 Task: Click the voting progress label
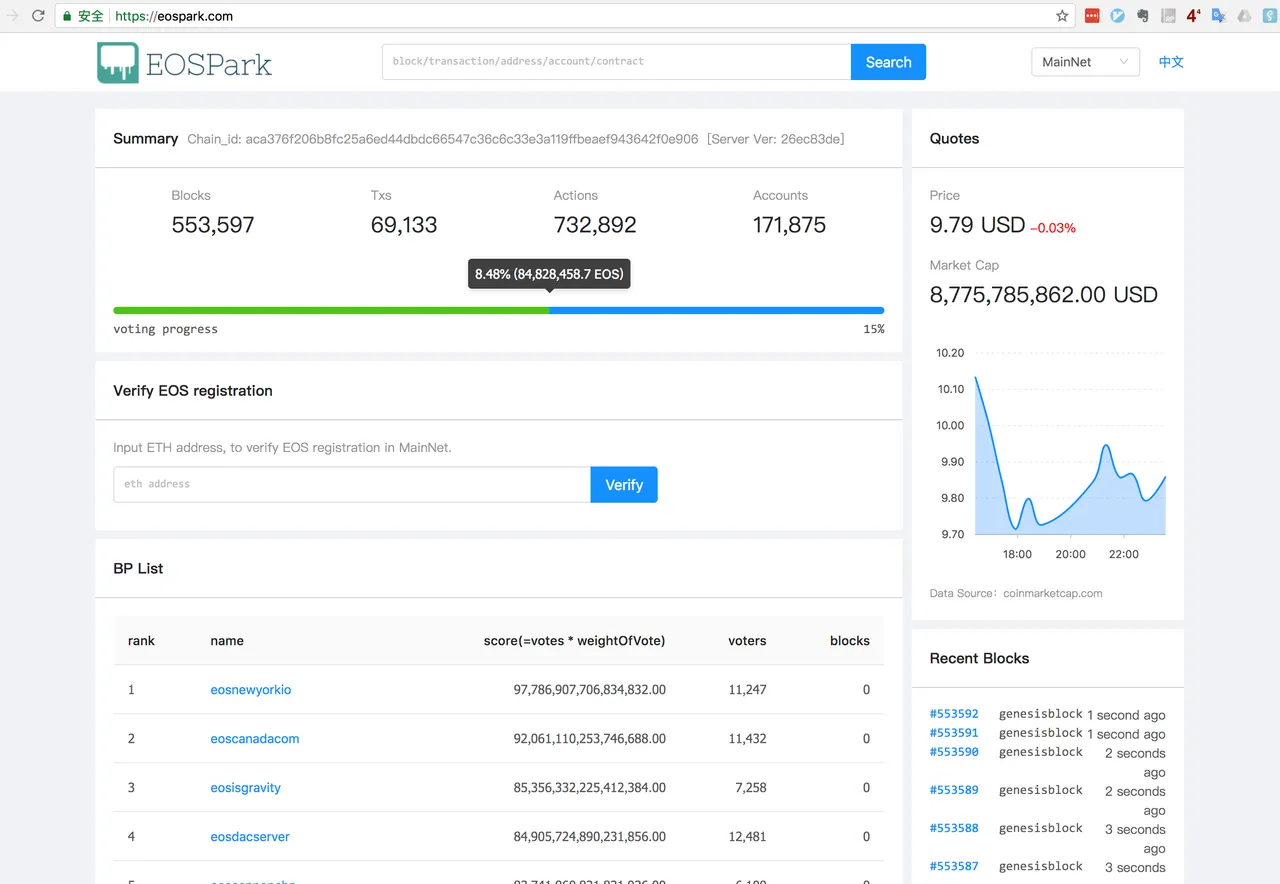pyautogui.click(x=165, y=329)
